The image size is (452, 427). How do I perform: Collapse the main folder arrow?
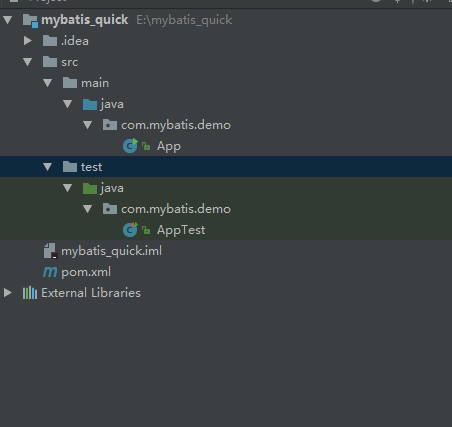(48, 83)
